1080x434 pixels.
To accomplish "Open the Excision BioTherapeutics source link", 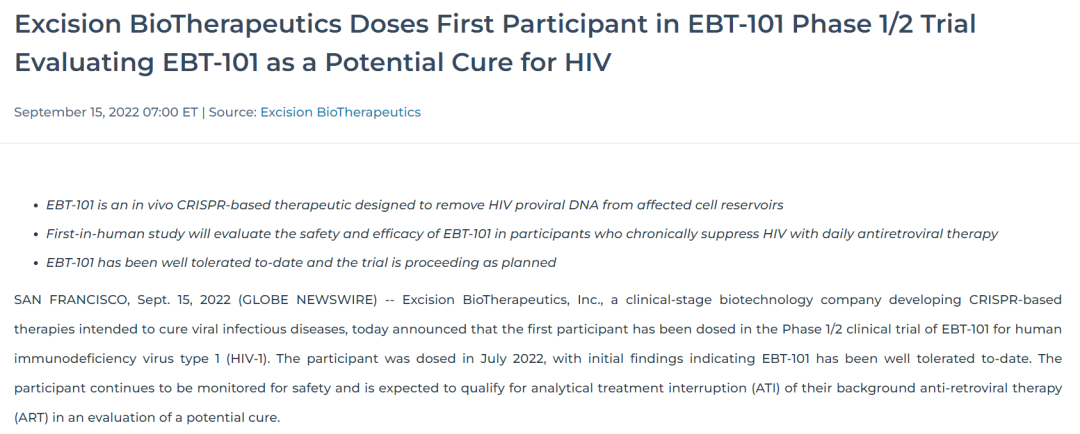I will point(340,112).
